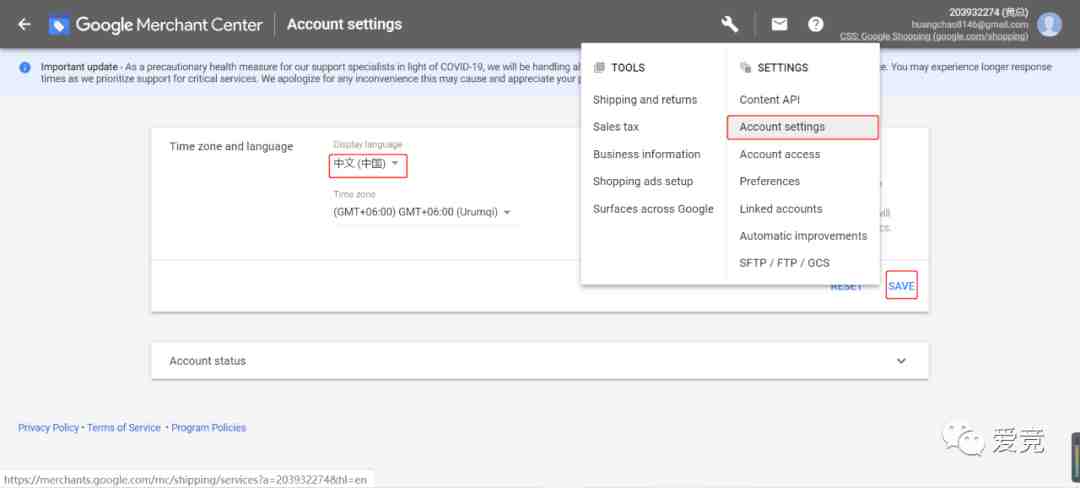
Task: Open the mail notifications icon
Action: click(779, 25)
